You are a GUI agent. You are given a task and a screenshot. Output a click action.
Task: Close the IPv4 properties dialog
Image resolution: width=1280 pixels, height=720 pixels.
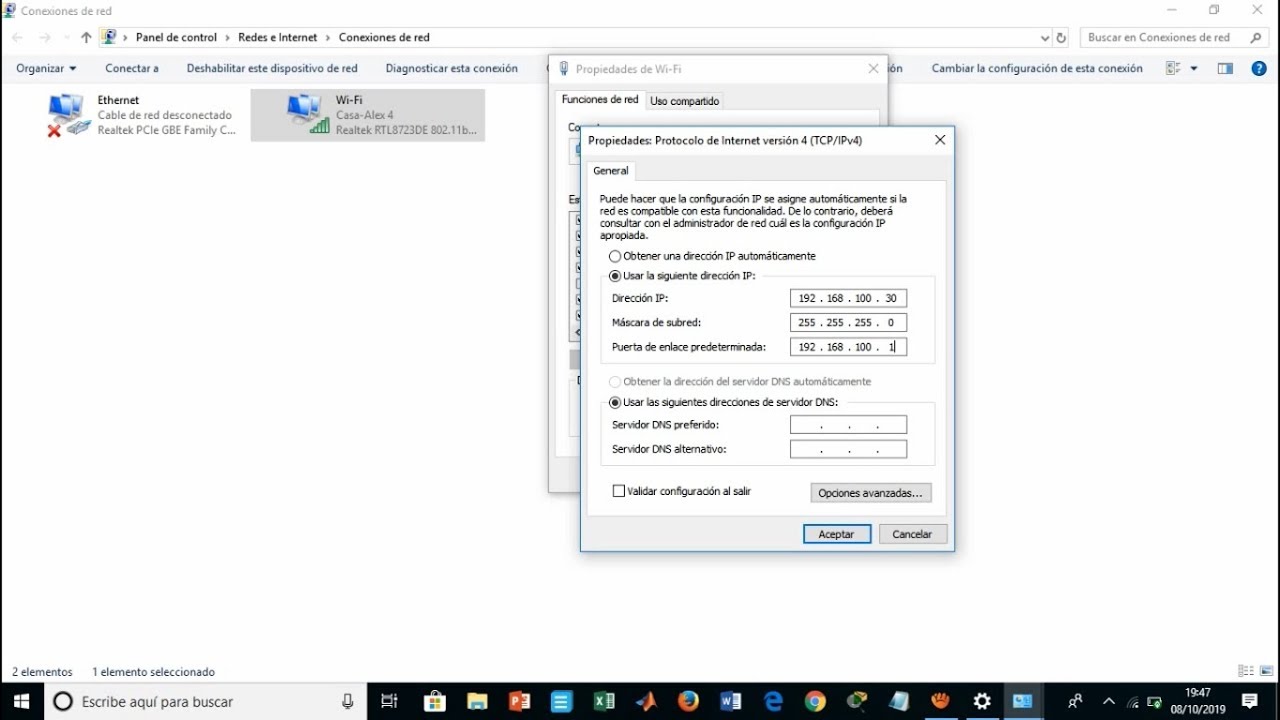(940, 141)
